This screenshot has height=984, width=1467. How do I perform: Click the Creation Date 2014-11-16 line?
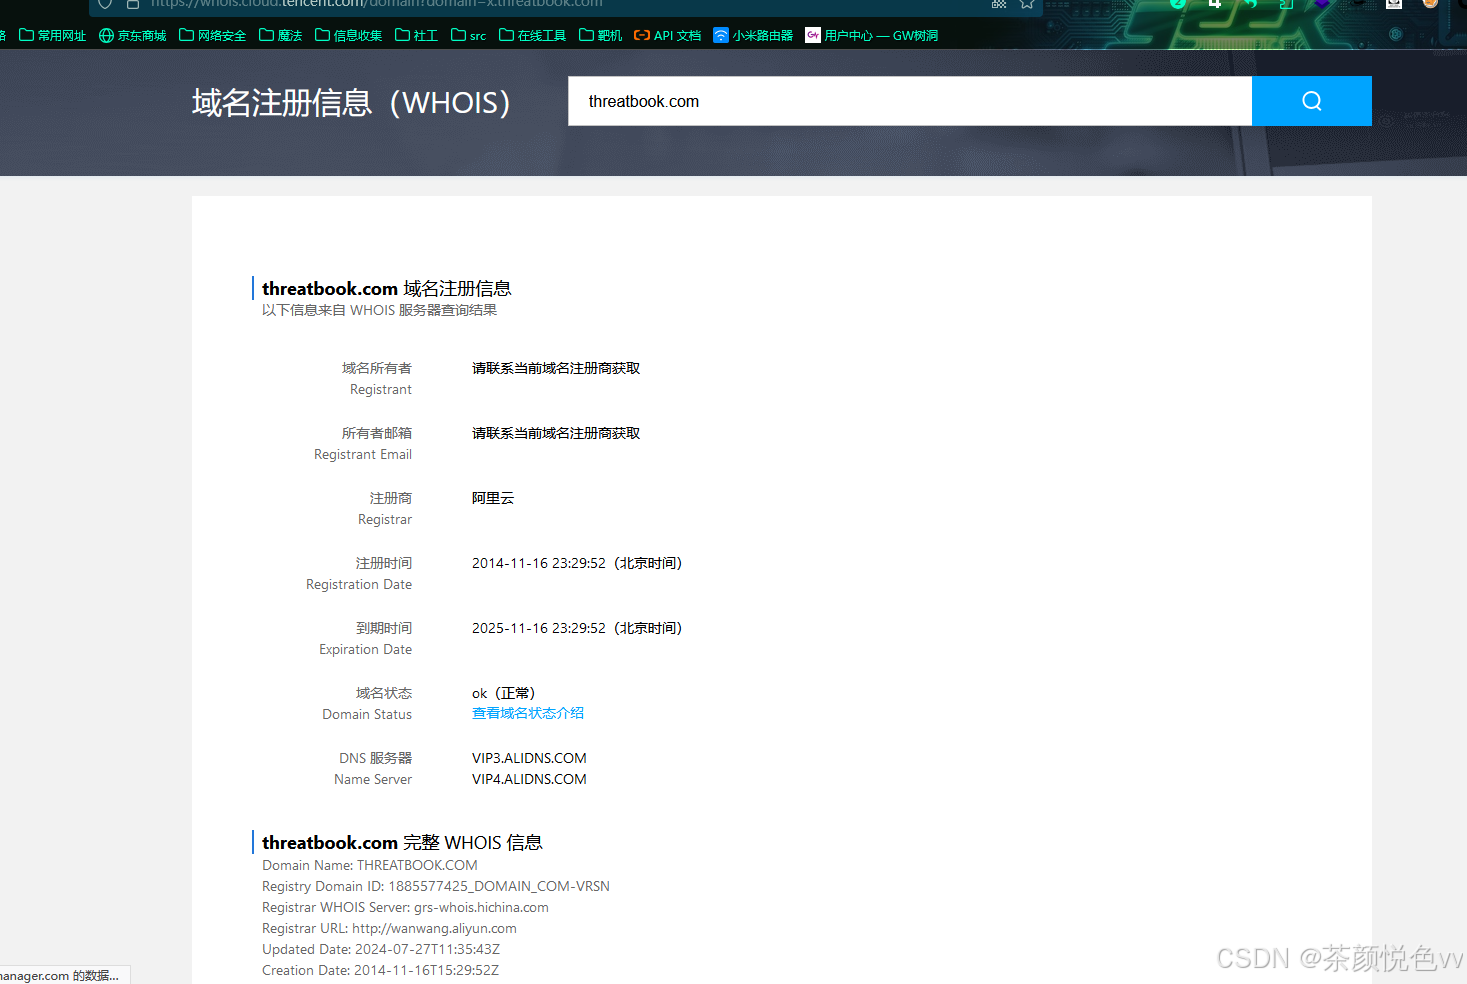(x=380, y=970)
